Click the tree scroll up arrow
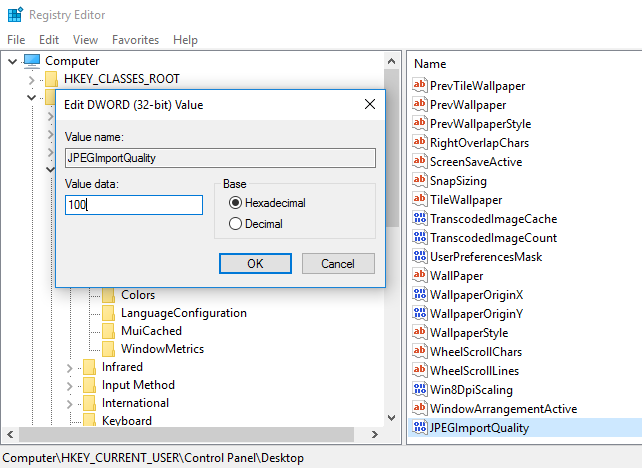 tap(391, 61)
